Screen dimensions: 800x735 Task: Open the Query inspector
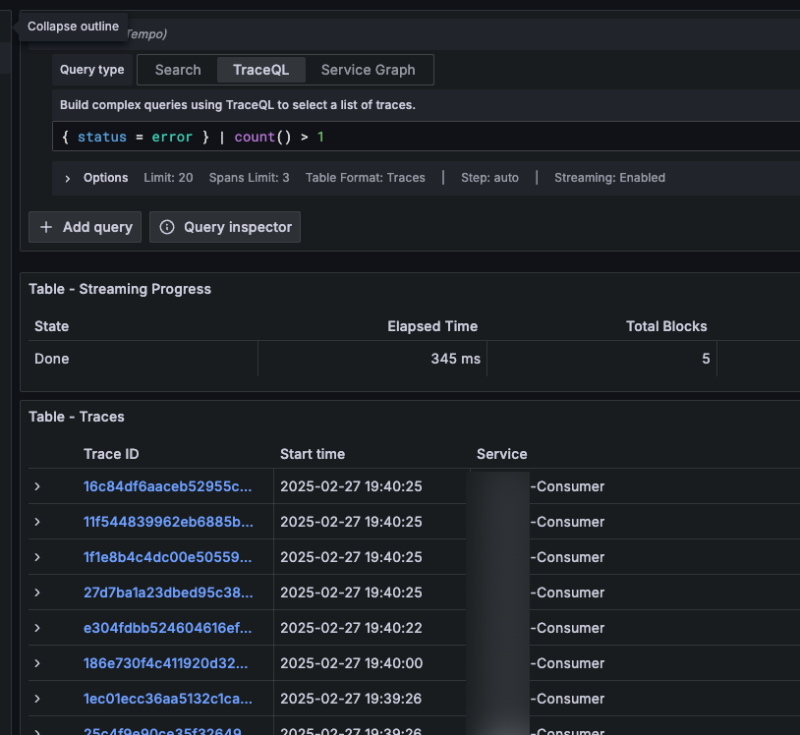point(225,227)
